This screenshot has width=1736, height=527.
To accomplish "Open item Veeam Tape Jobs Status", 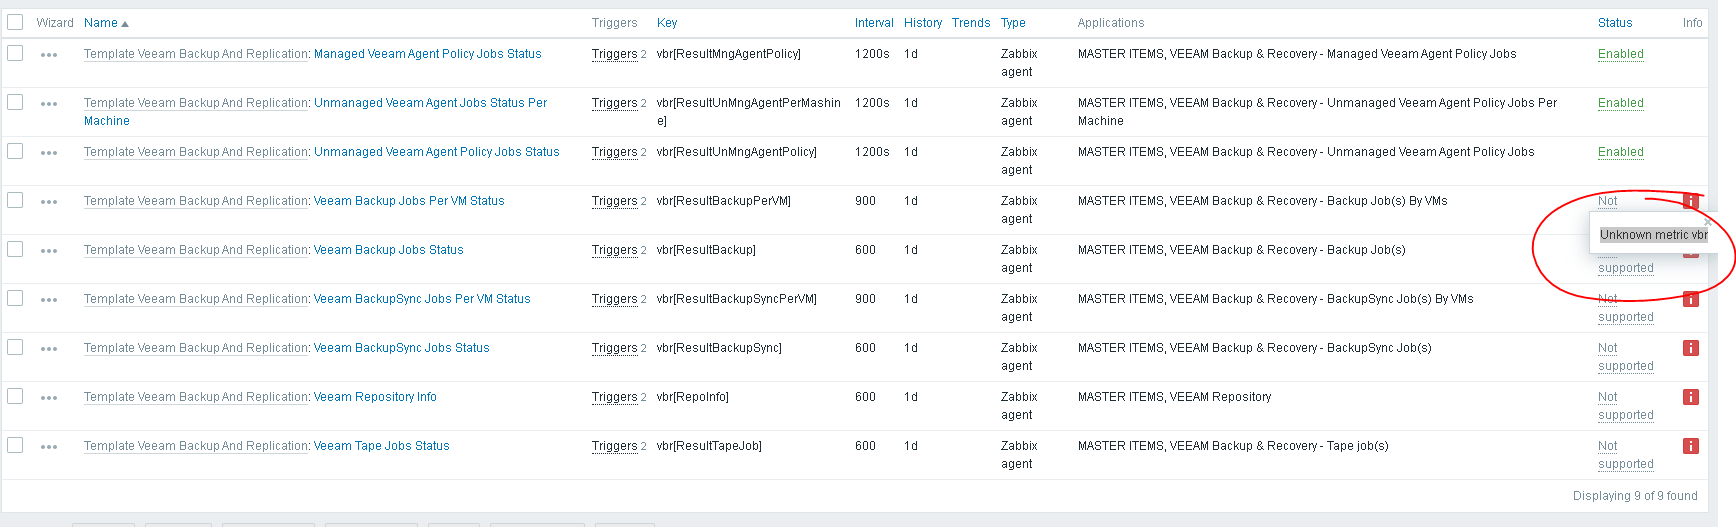I will click(x=382, y=446).
